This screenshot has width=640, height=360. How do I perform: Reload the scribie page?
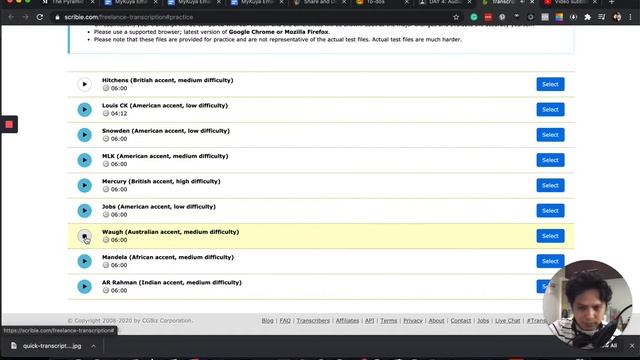pyautogui.click(x=40, y=17)
